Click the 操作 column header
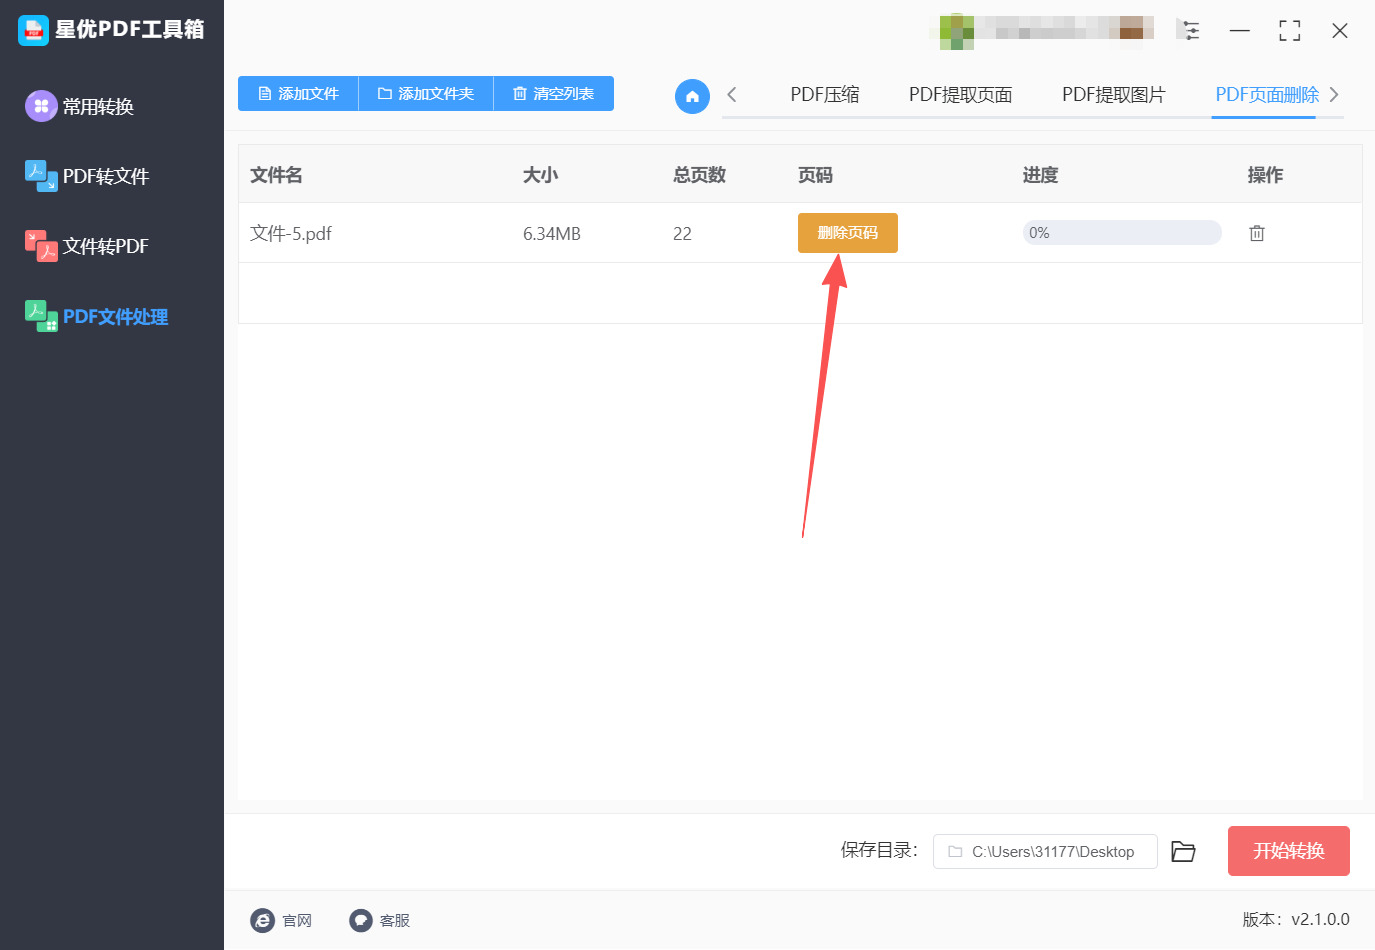Screen dimensions: 1375x950 pyautogui.click(x=1265, y=175)
